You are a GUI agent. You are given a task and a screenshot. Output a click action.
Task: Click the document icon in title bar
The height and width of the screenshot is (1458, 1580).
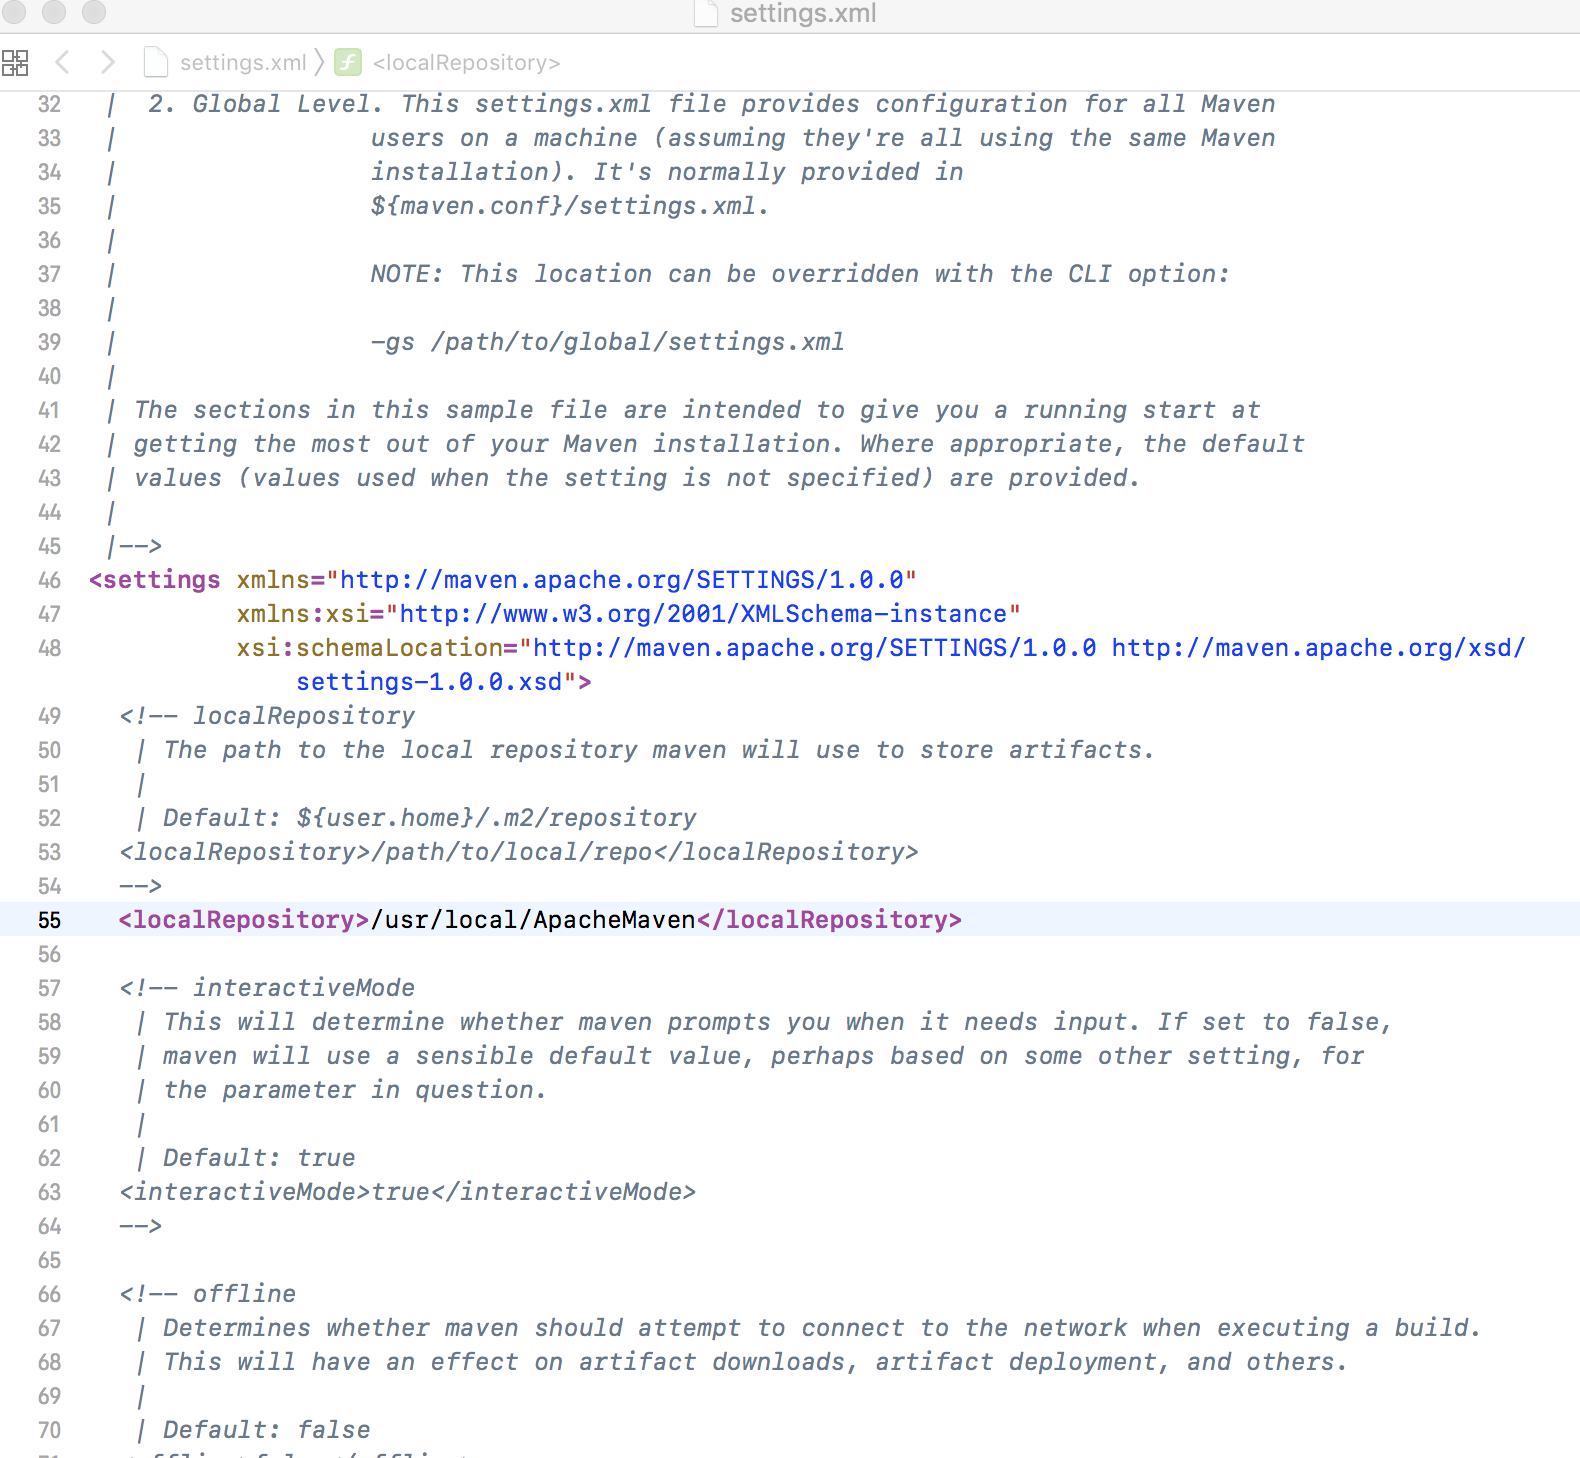(707, 13)
